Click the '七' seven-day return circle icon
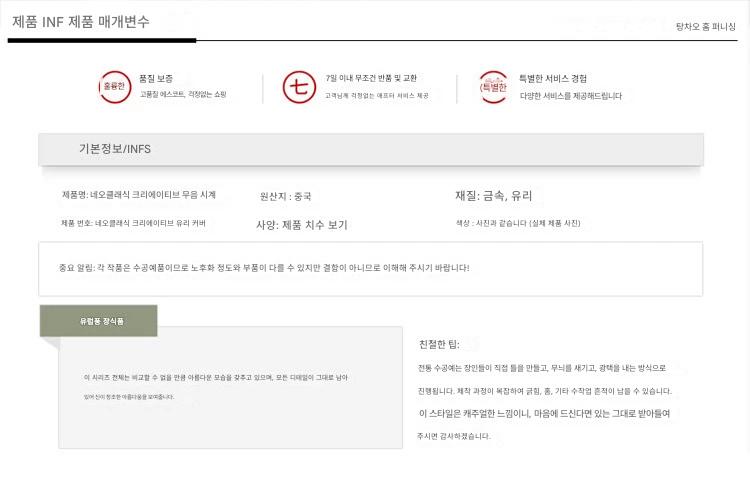Image resolution: width=750 pixels, height=499 pixels. pyautogui.click(x=298, y=87)
